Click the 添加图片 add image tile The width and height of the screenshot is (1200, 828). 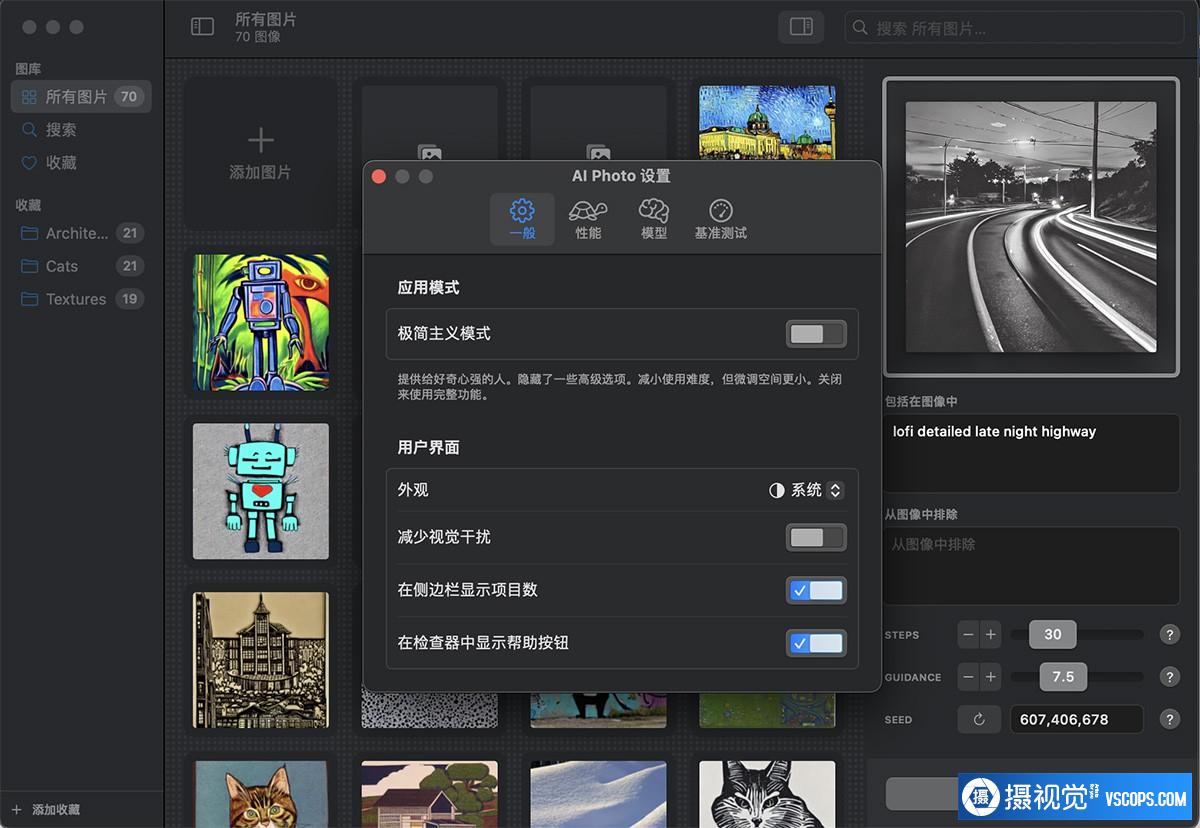point(260,153)
